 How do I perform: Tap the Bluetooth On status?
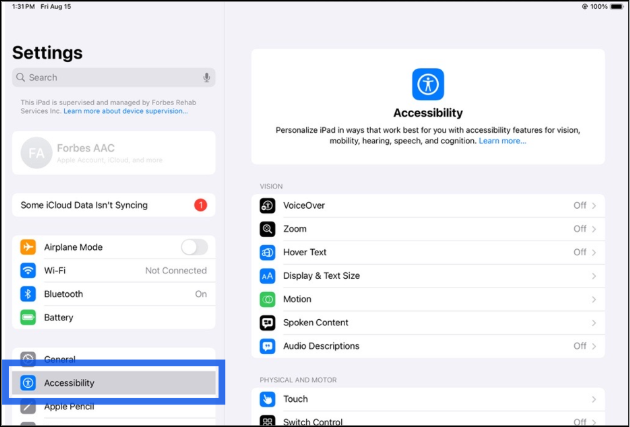click(x=201, y=294)
